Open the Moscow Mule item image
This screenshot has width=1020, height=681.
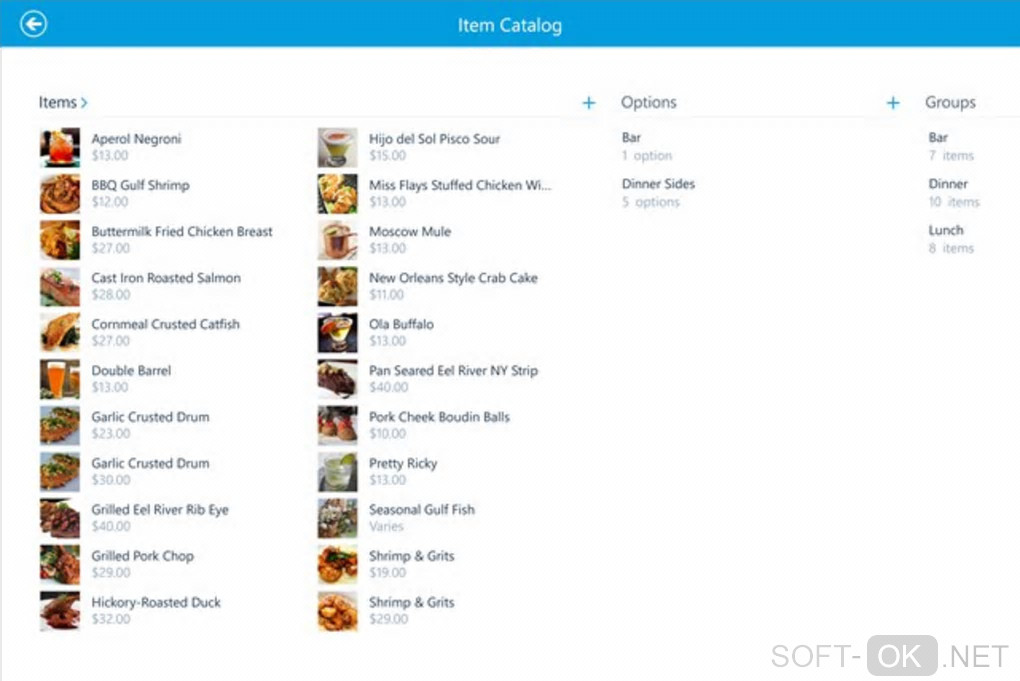click(337, 240)
